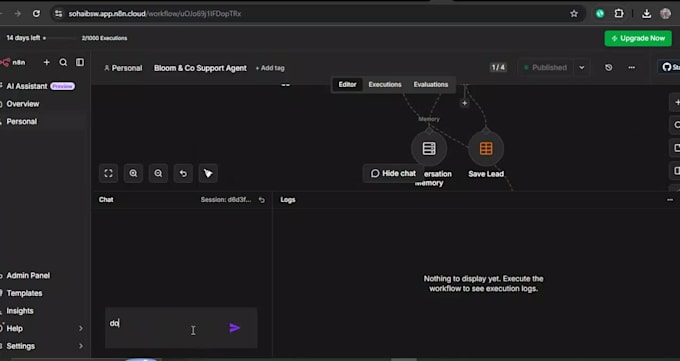This screenshot has height=361, width=680.
Task: Click the site info icon in address bar
Action: pos(59,13)
